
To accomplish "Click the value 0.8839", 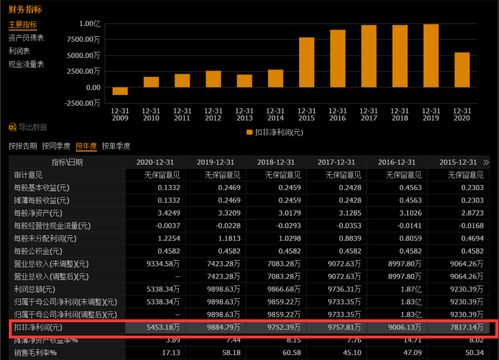I will [350, 238].
